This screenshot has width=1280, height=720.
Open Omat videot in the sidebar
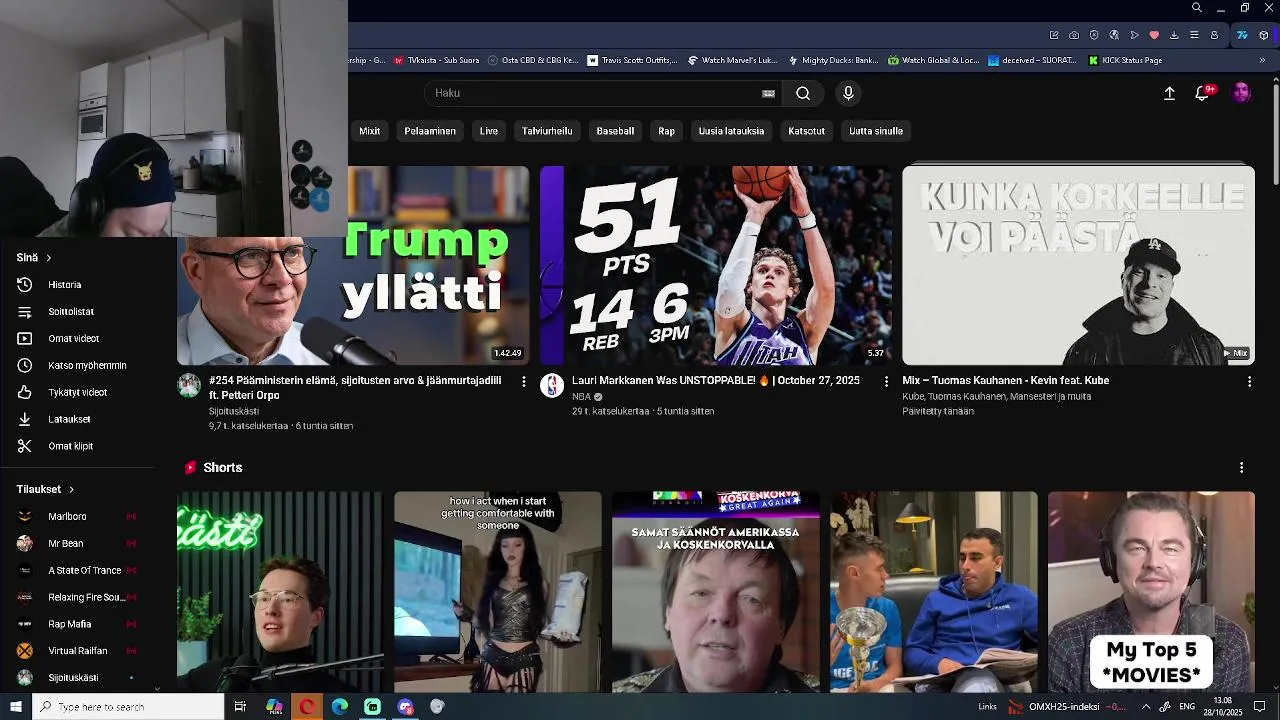click(x=75, y=339)
